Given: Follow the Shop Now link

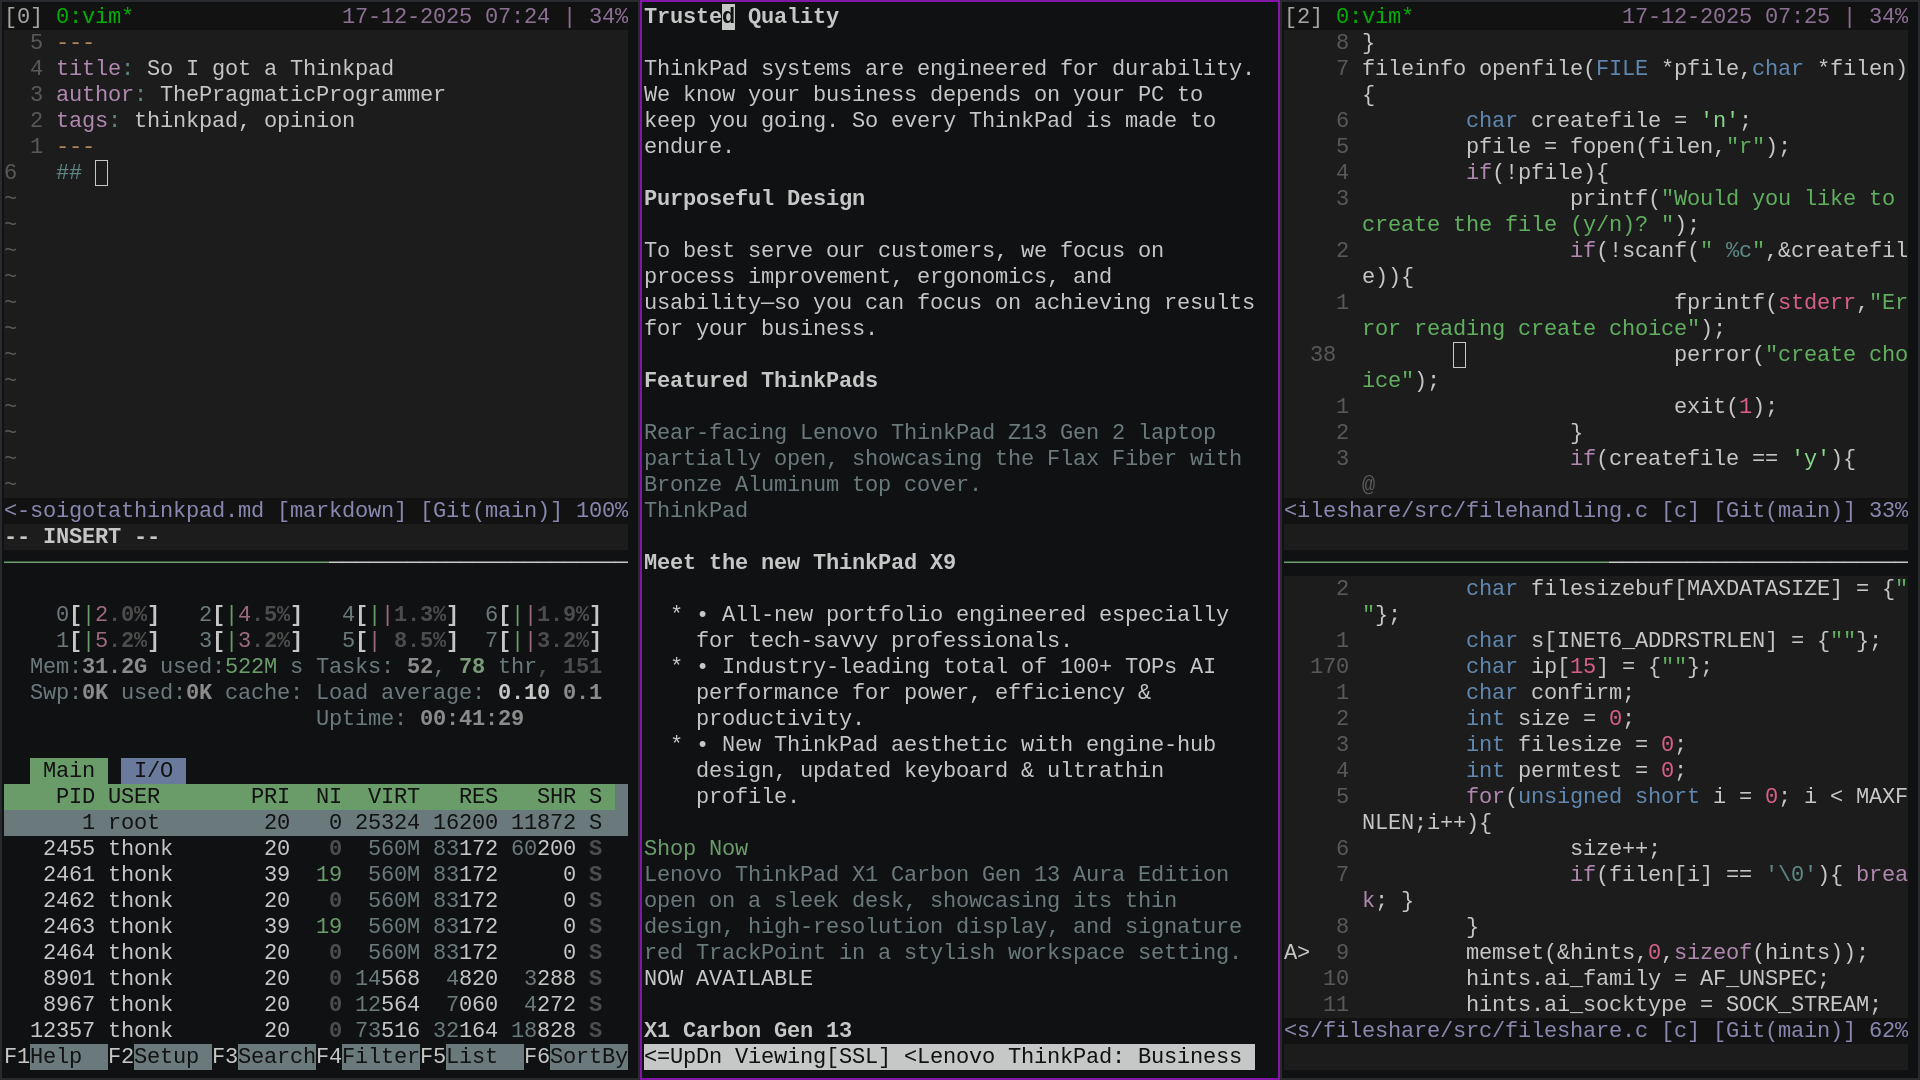Looking at the screenshot, I should [695, 848].
